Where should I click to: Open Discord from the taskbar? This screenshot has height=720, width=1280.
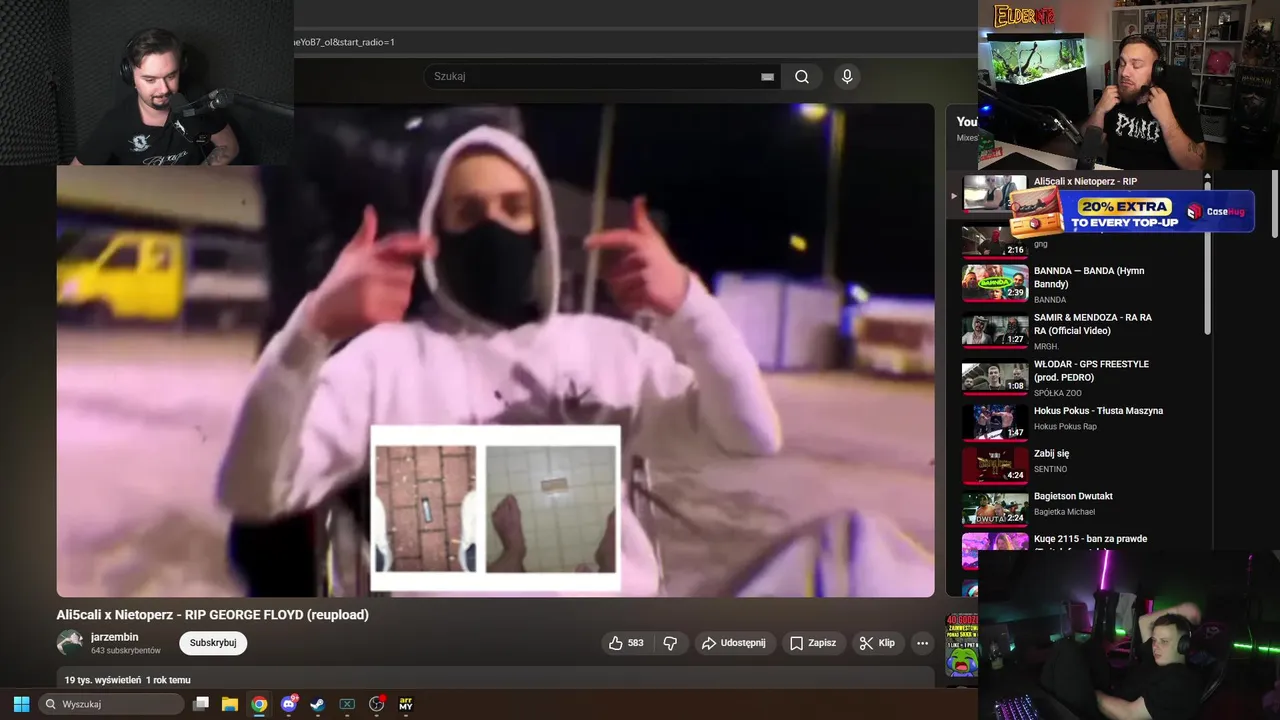[x=289, y=704]
